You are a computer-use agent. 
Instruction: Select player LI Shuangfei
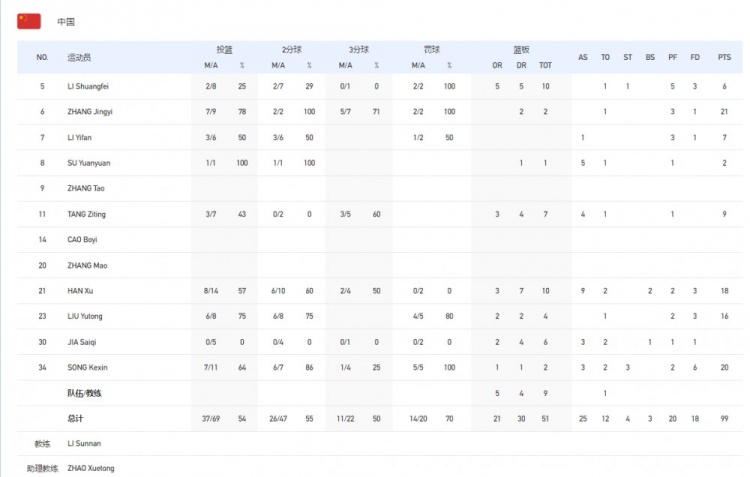[88, 86]
